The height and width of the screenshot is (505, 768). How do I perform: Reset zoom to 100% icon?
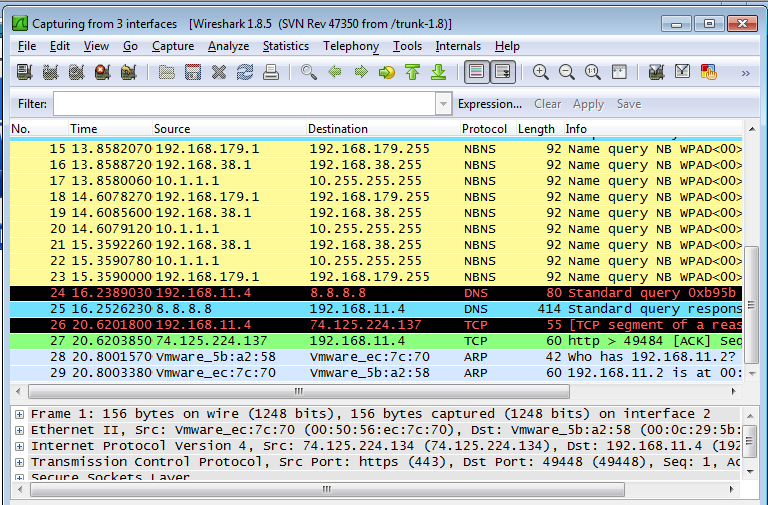[x=593, y=72]
